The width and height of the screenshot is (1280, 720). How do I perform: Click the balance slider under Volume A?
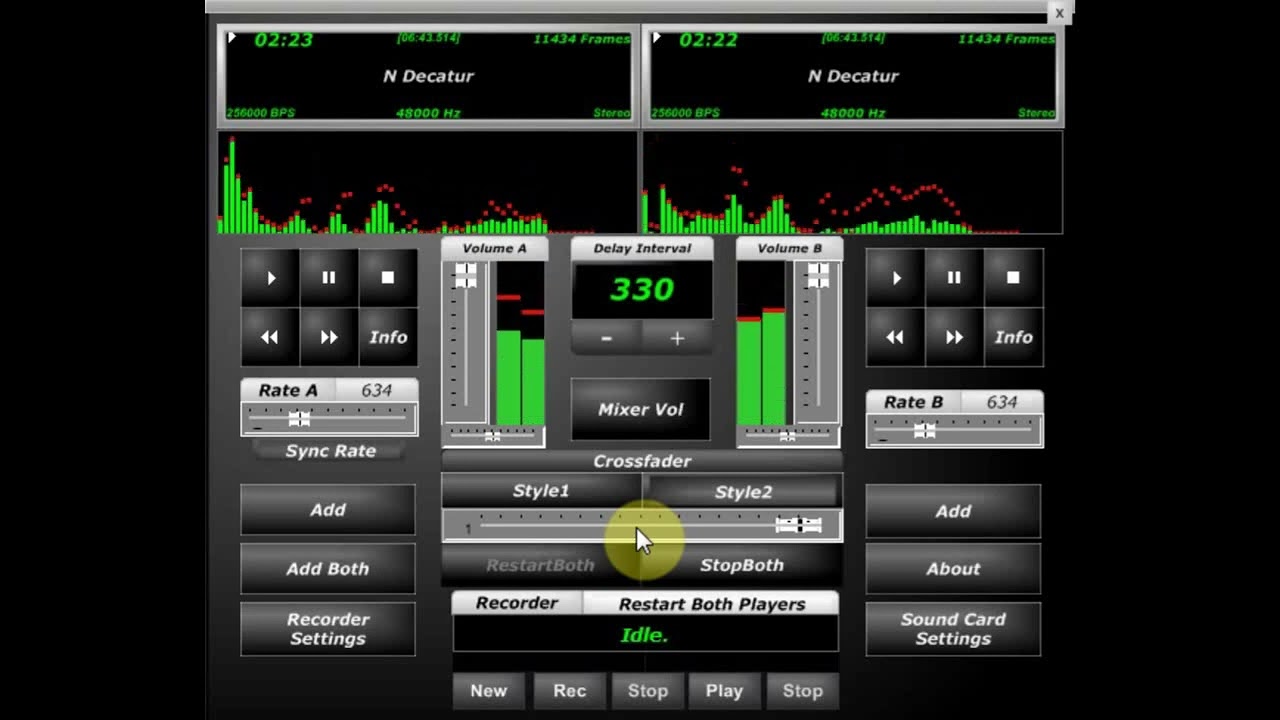tap(494, 435)
